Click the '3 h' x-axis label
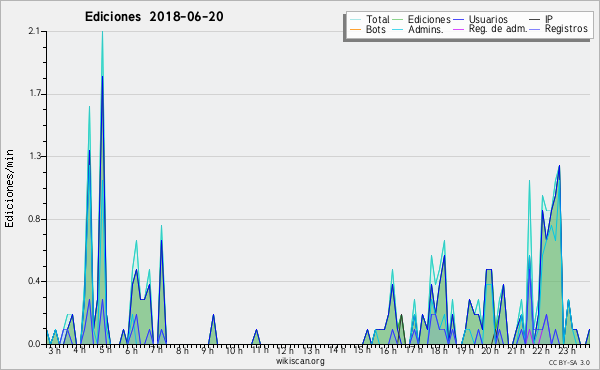 pyautogui.click(x=55, y=350)
